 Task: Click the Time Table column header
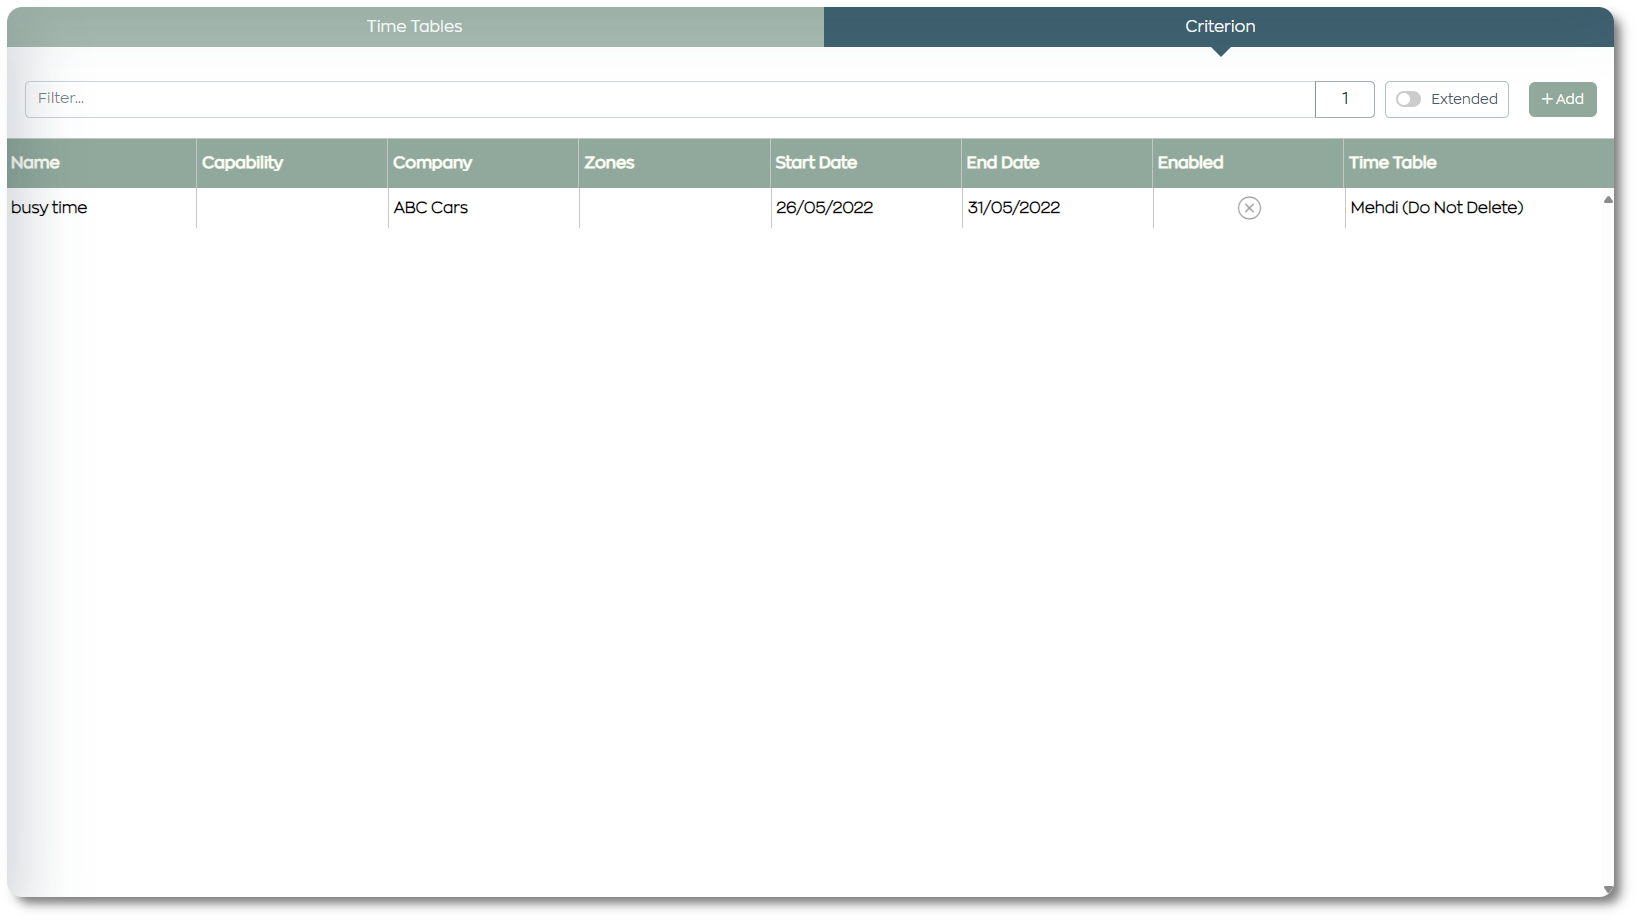tap(1478, 163)
